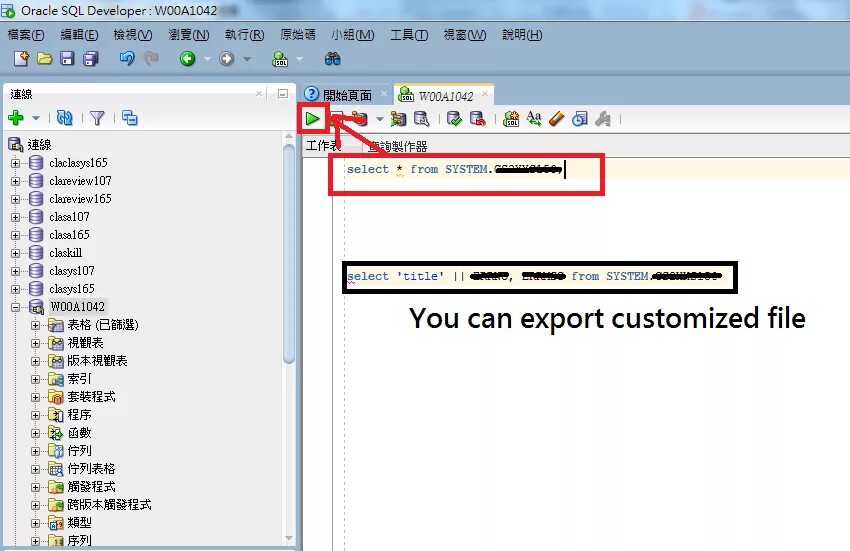Open an Unshared SQL Worksheet

point(511,118)
